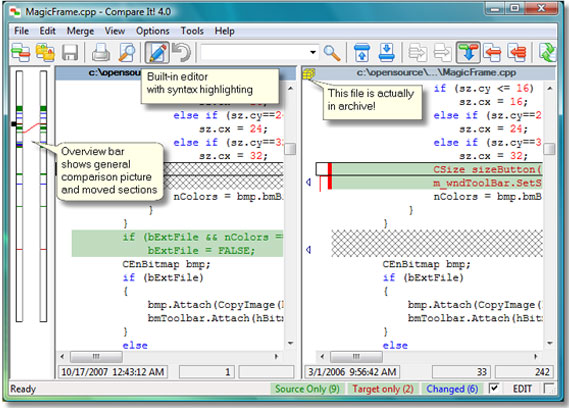Click the blue down-arrow merge toolbar icon
This screenshot has width=569, height=408.
point(468,53)
